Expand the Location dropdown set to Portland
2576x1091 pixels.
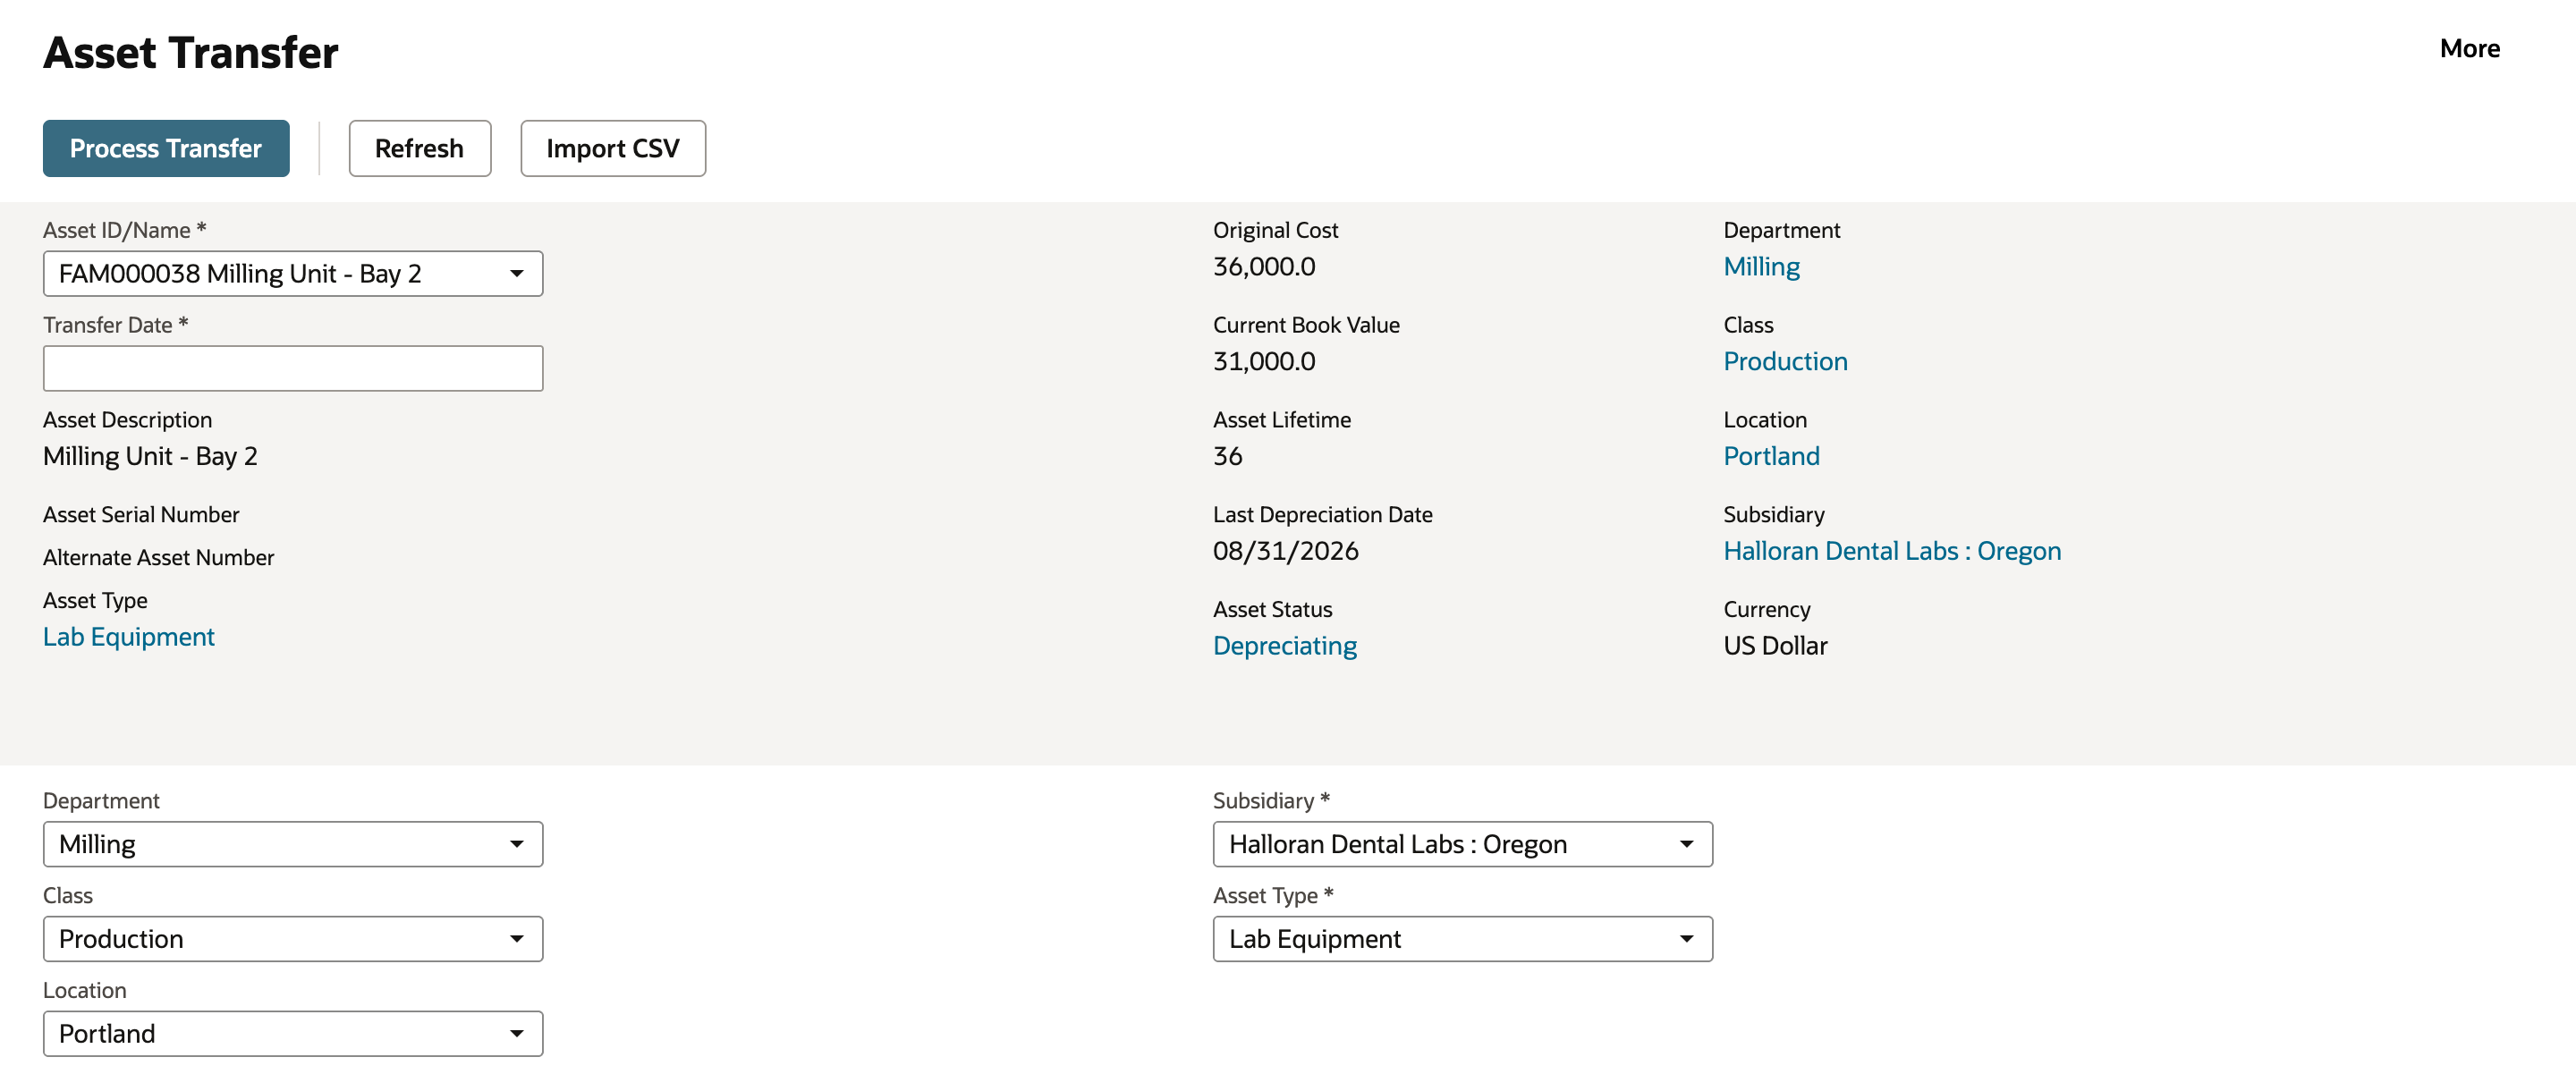(293, 1033)
